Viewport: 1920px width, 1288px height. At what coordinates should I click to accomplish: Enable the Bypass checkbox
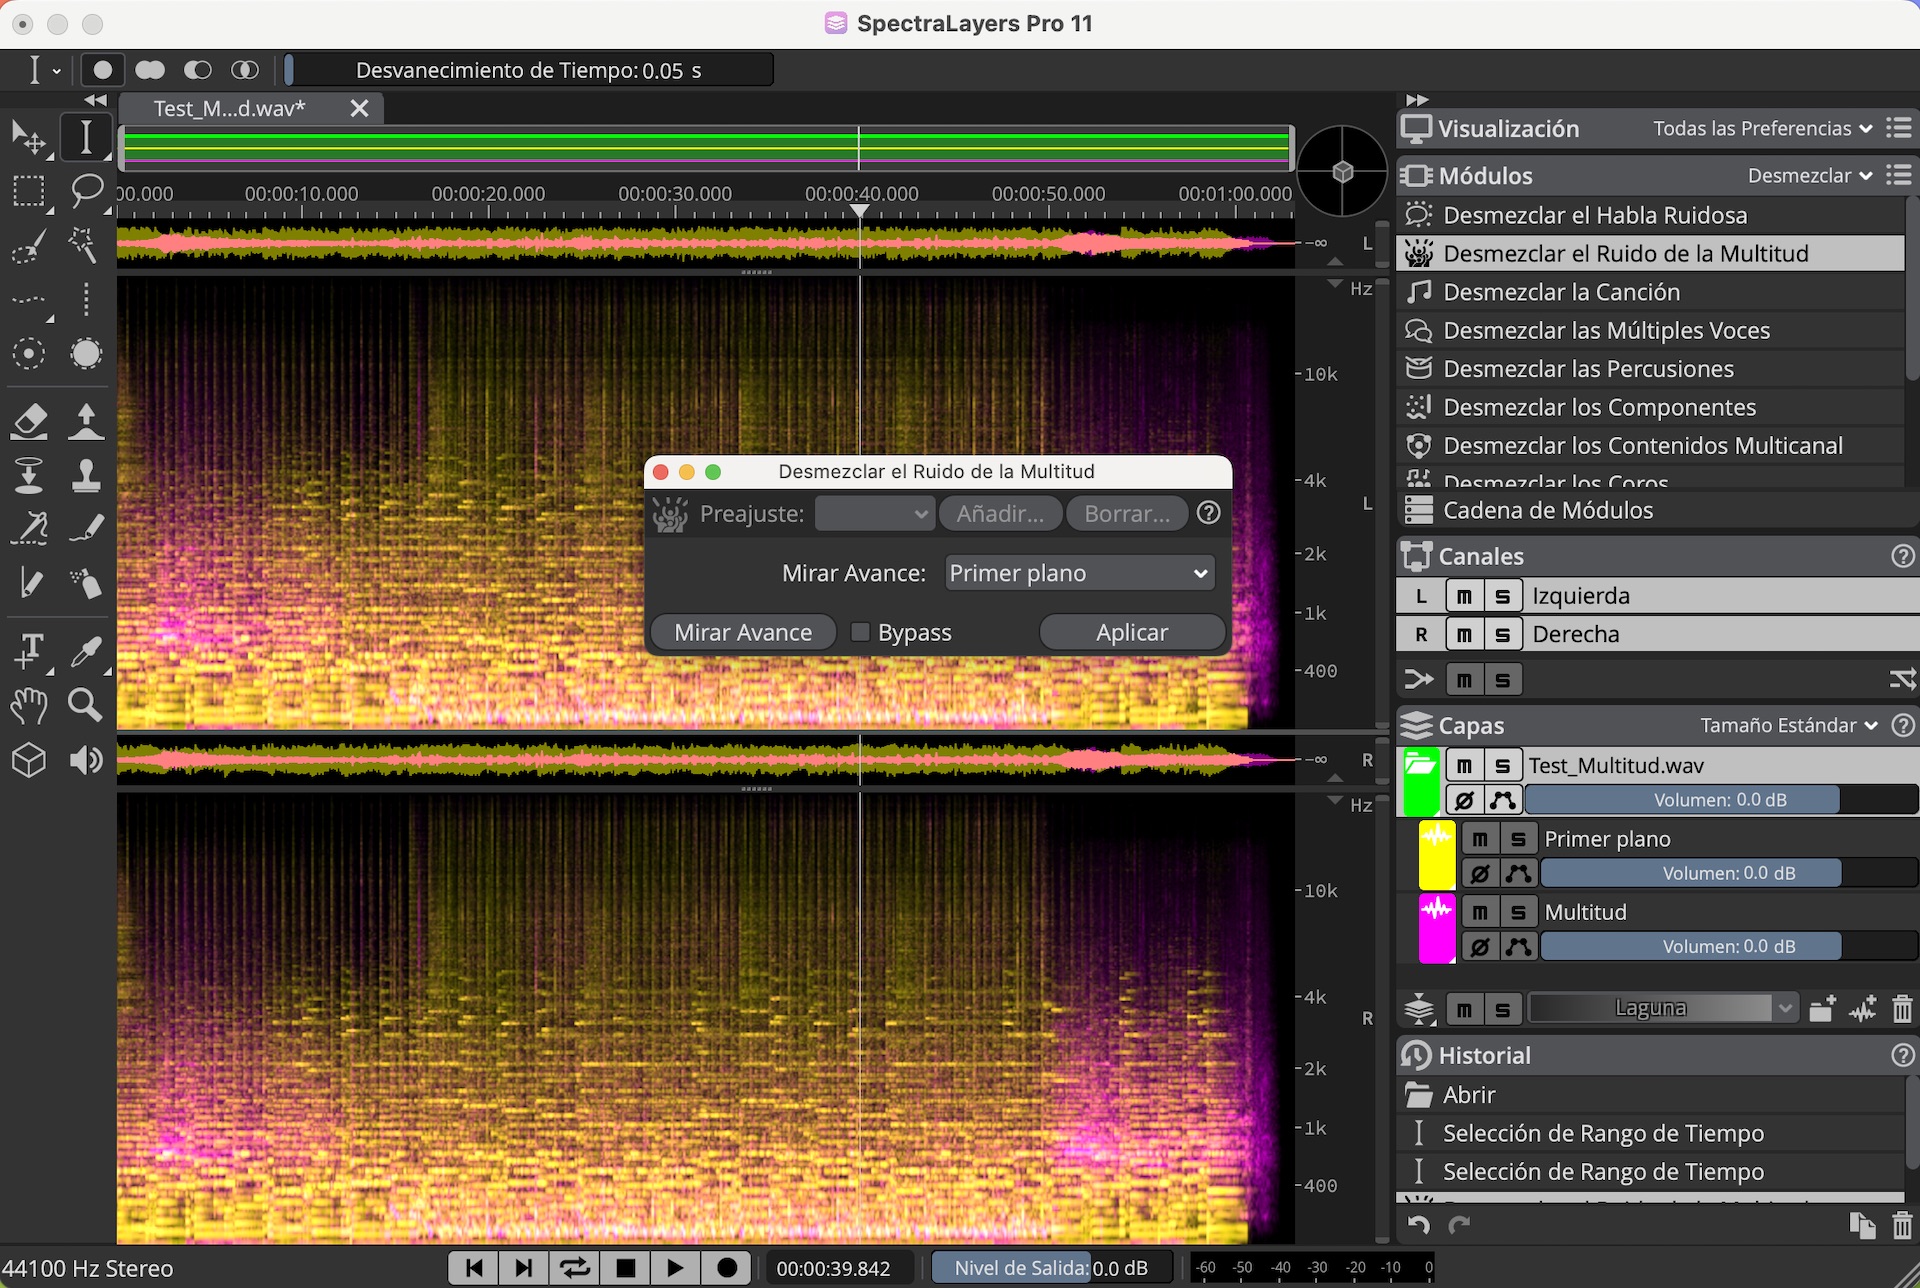860,632
